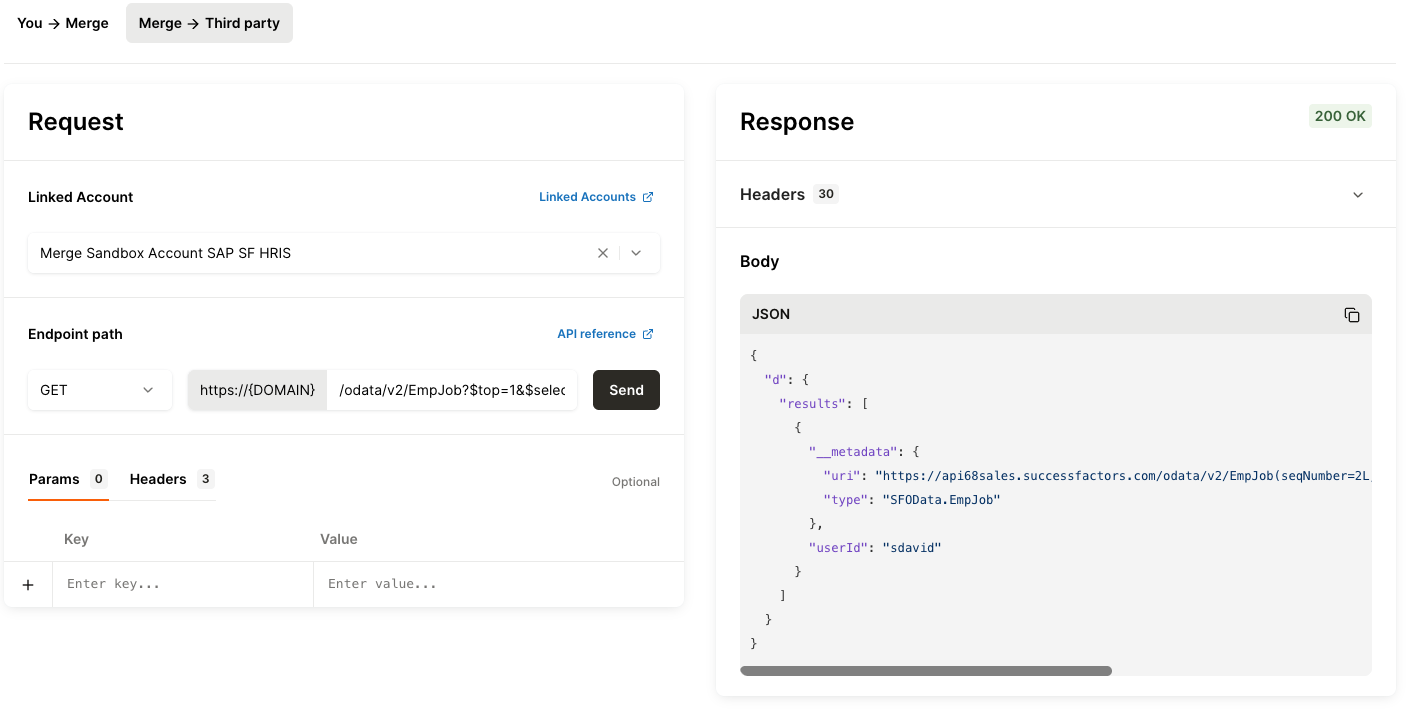This screenshot has width=1414, height=715.
Task: Expand the response Headers section
Action: pos(1357,195)
